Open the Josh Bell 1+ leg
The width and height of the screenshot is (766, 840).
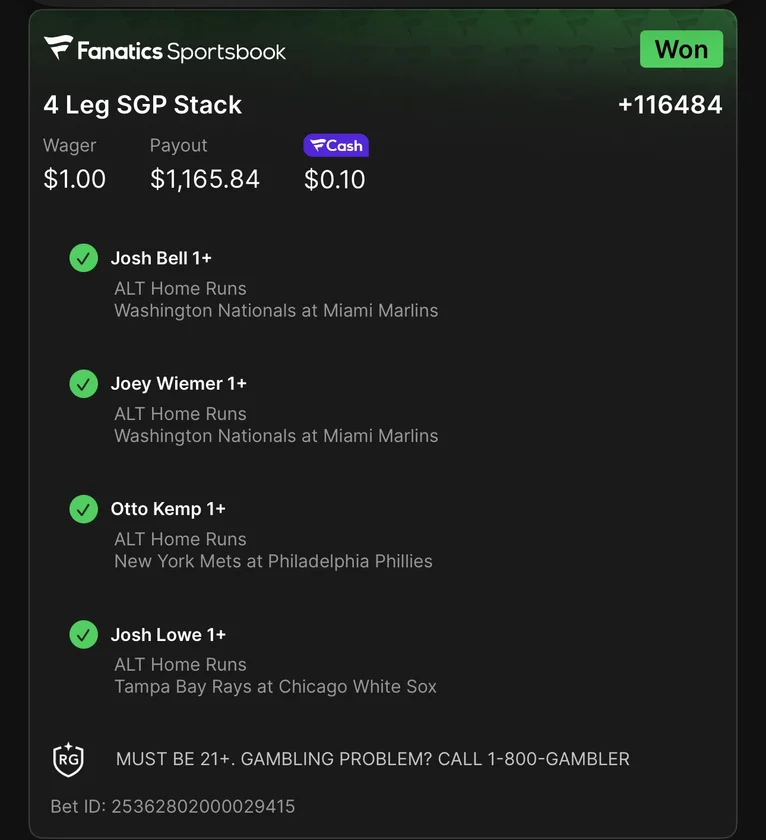point(161,258)
